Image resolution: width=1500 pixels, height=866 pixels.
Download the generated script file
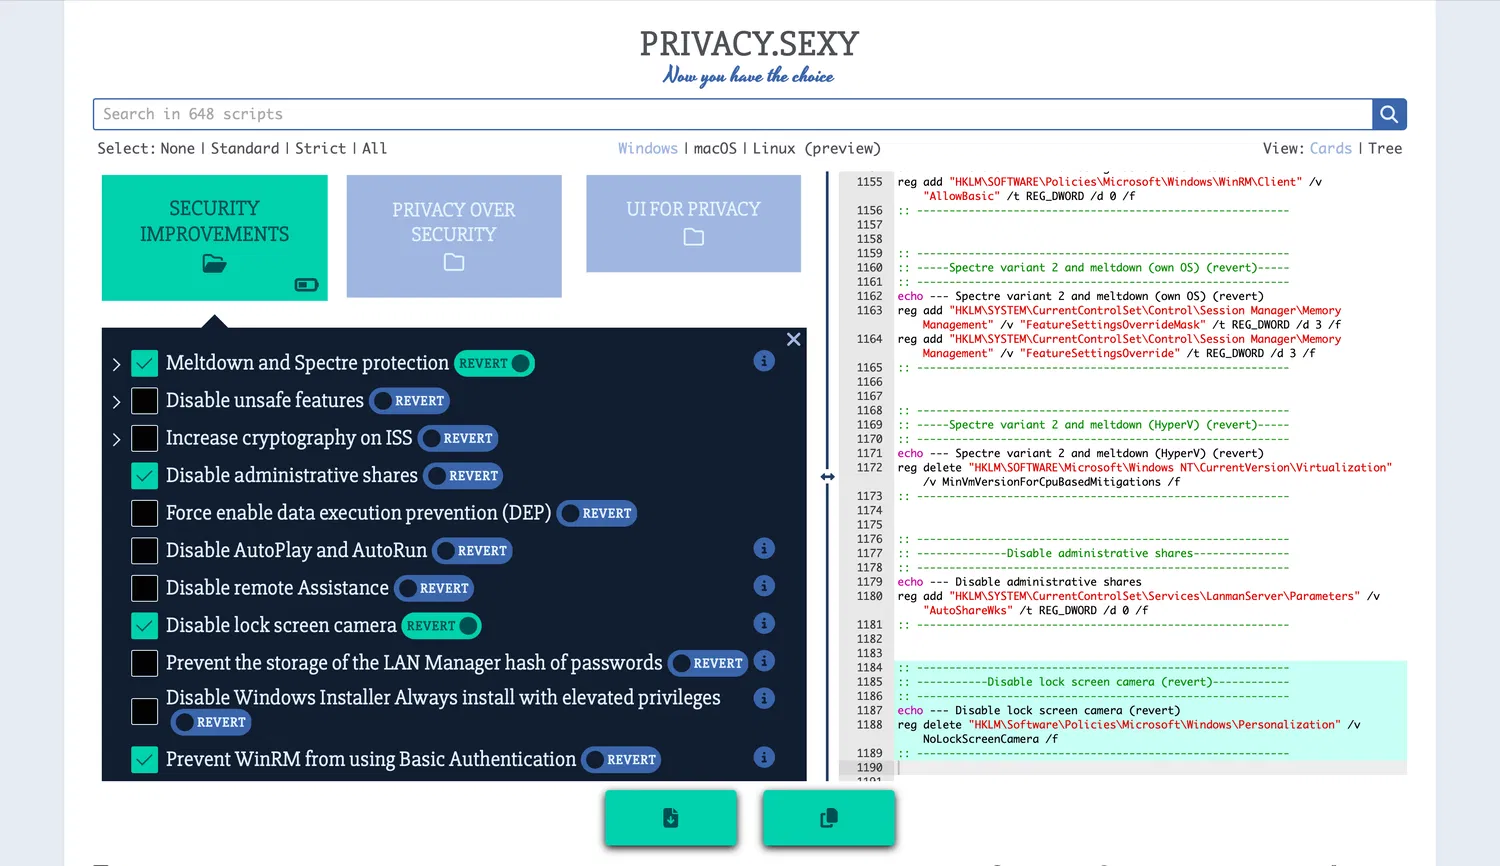pos(671,818)
